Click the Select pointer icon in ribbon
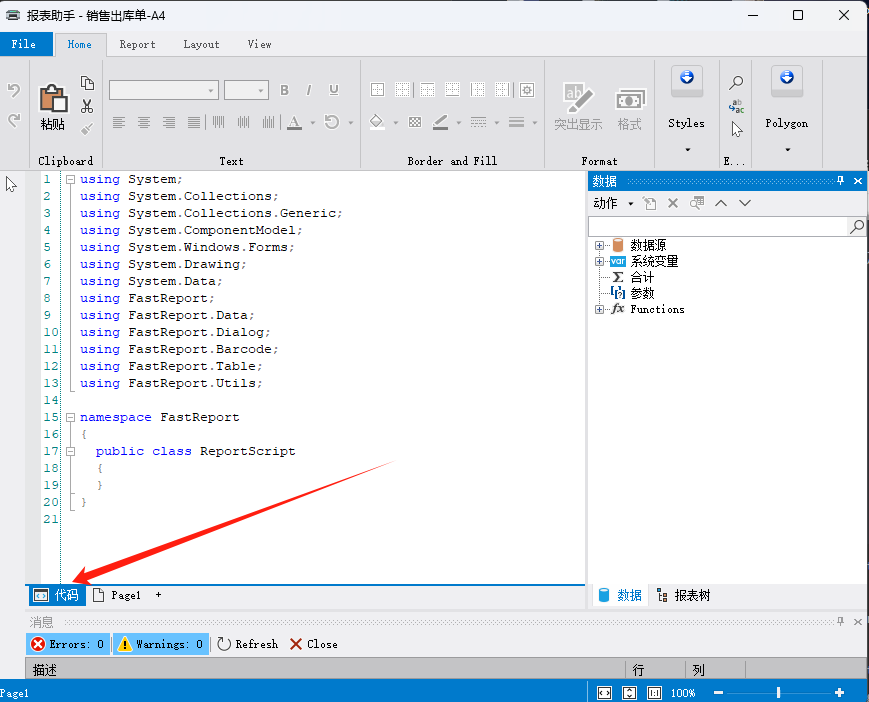 tap(736, 130)
